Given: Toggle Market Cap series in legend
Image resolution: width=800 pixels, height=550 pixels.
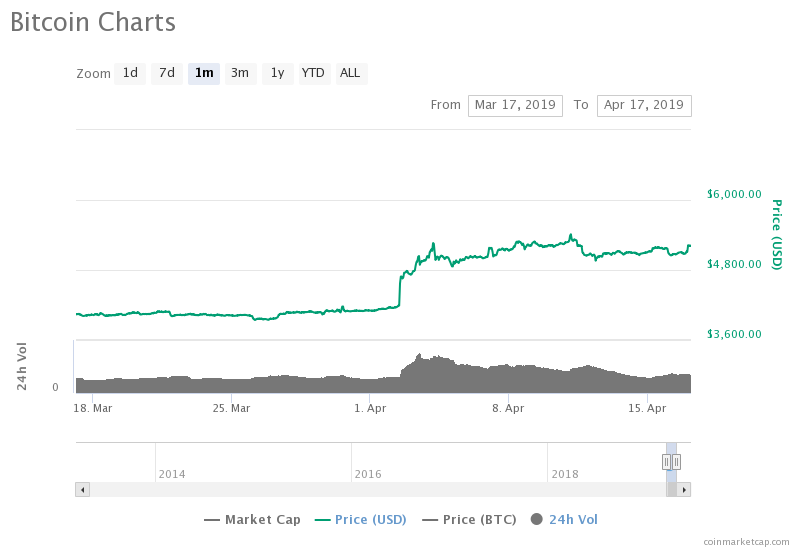Looking at the screenshot, I should [252, 520].
